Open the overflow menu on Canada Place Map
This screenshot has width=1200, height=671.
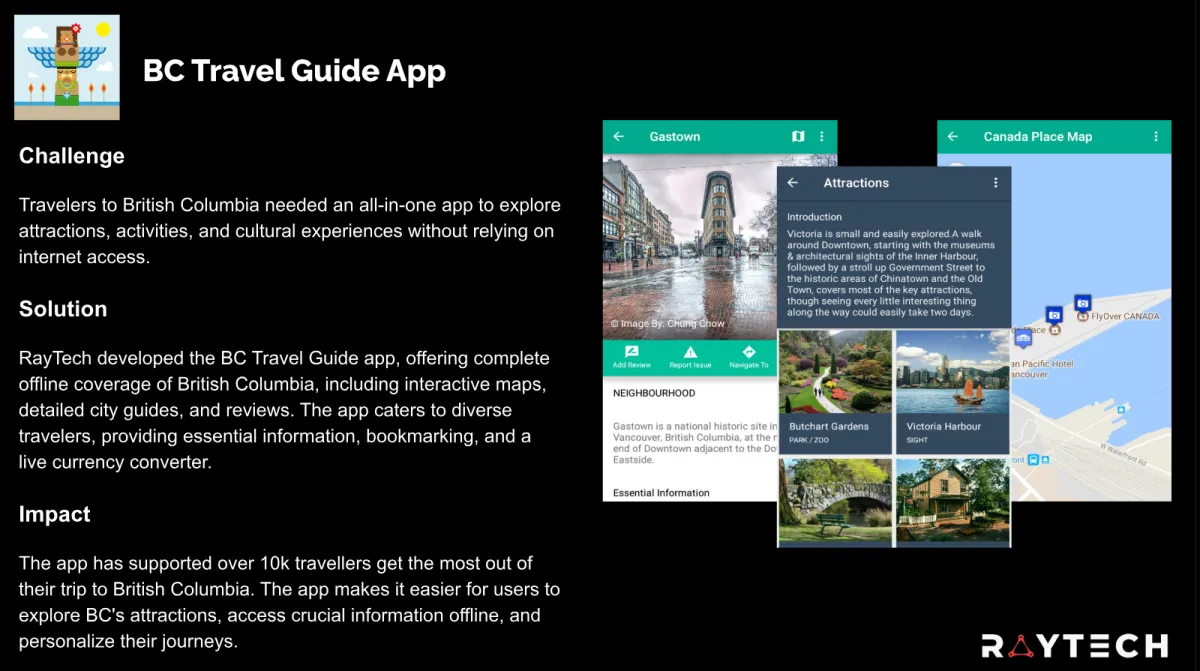click(x=1156, y=137)
